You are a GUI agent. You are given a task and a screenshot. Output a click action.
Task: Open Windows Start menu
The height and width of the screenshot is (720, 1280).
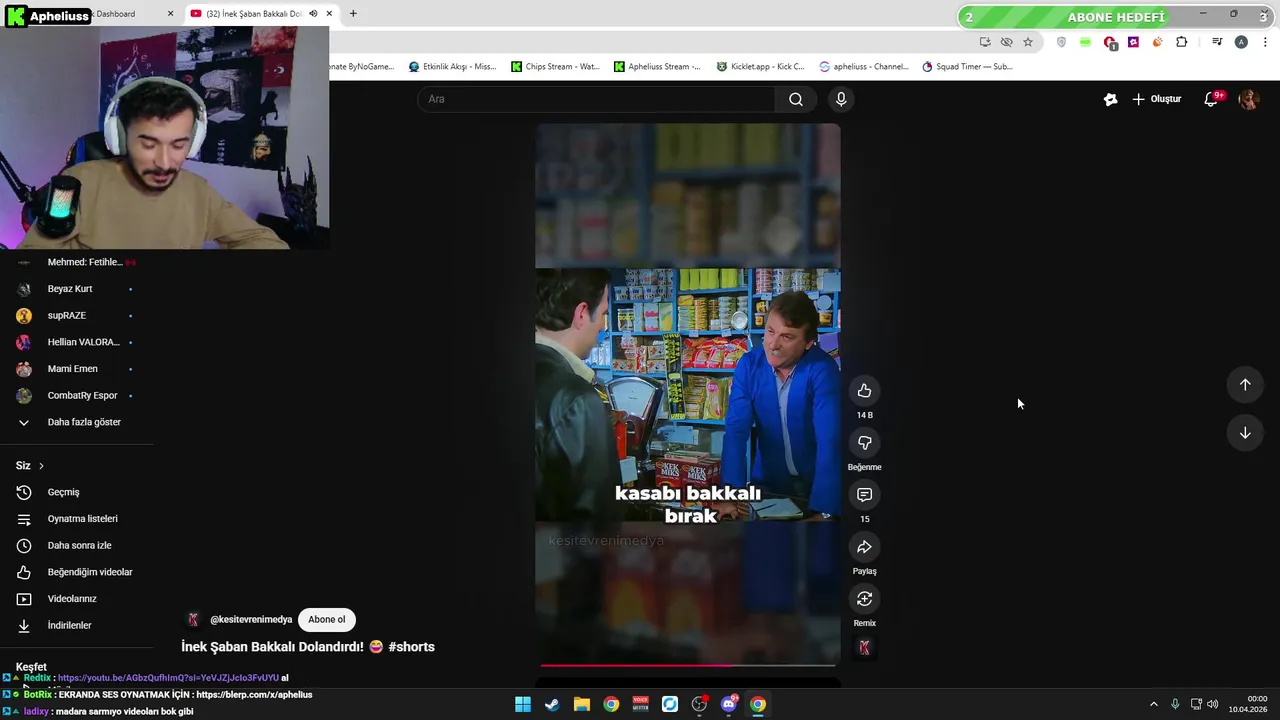coord(523,704)
